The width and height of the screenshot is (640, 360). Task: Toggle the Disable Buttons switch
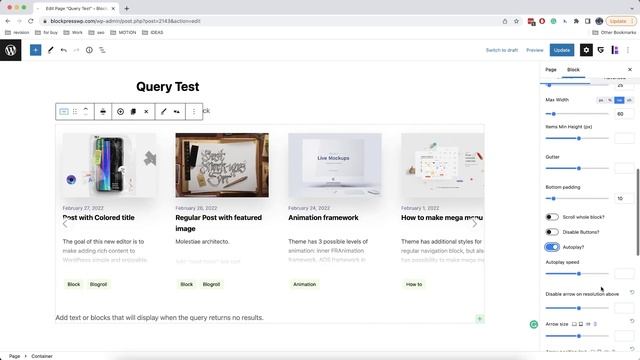[552, 232]
